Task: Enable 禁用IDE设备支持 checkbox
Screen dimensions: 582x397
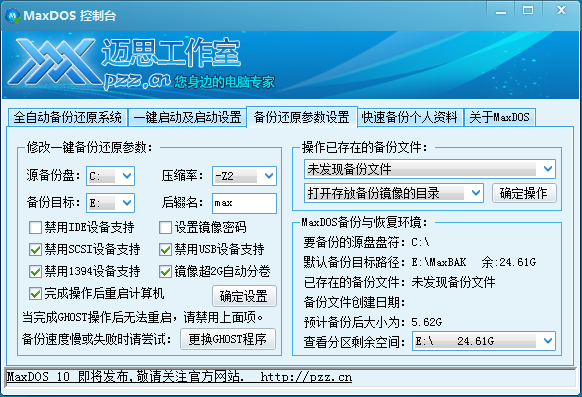Action: [x=35, y=227]
